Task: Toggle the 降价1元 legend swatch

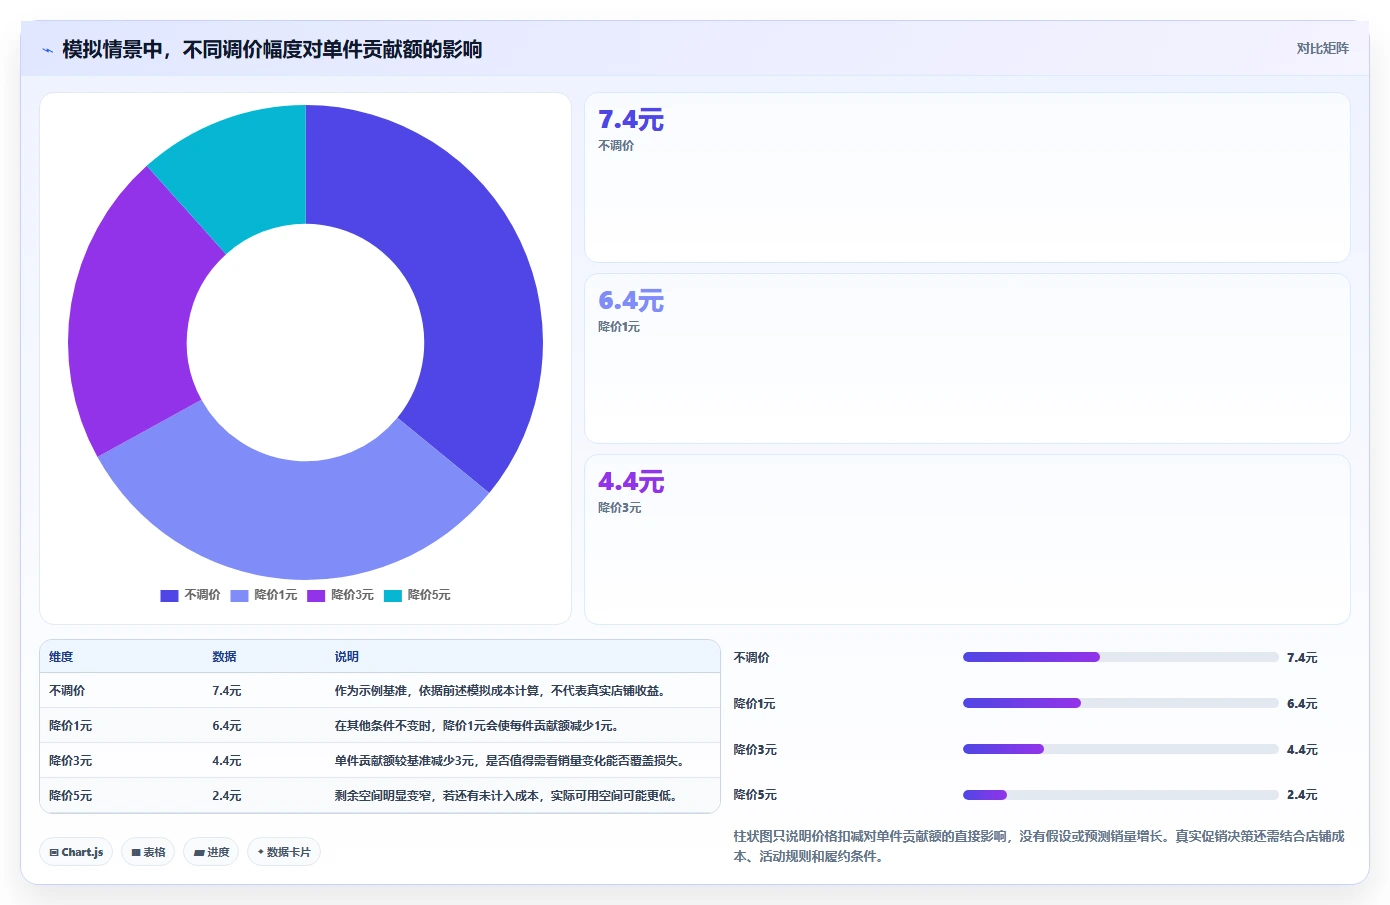Action: 239,595
